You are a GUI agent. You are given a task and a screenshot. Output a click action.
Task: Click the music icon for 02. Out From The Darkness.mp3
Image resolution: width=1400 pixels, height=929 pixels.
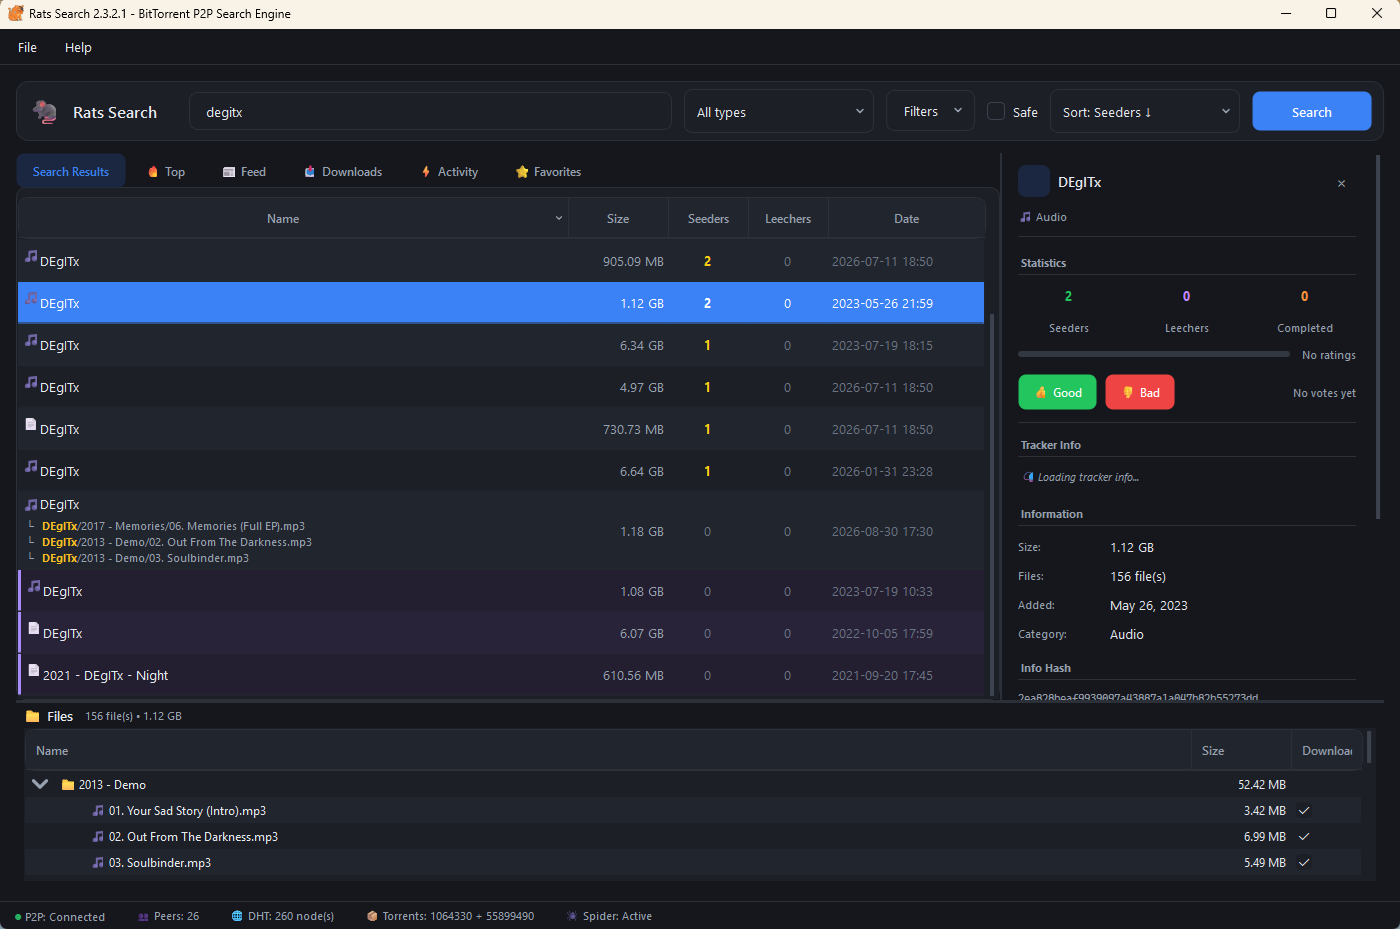(x=98, y=837)
